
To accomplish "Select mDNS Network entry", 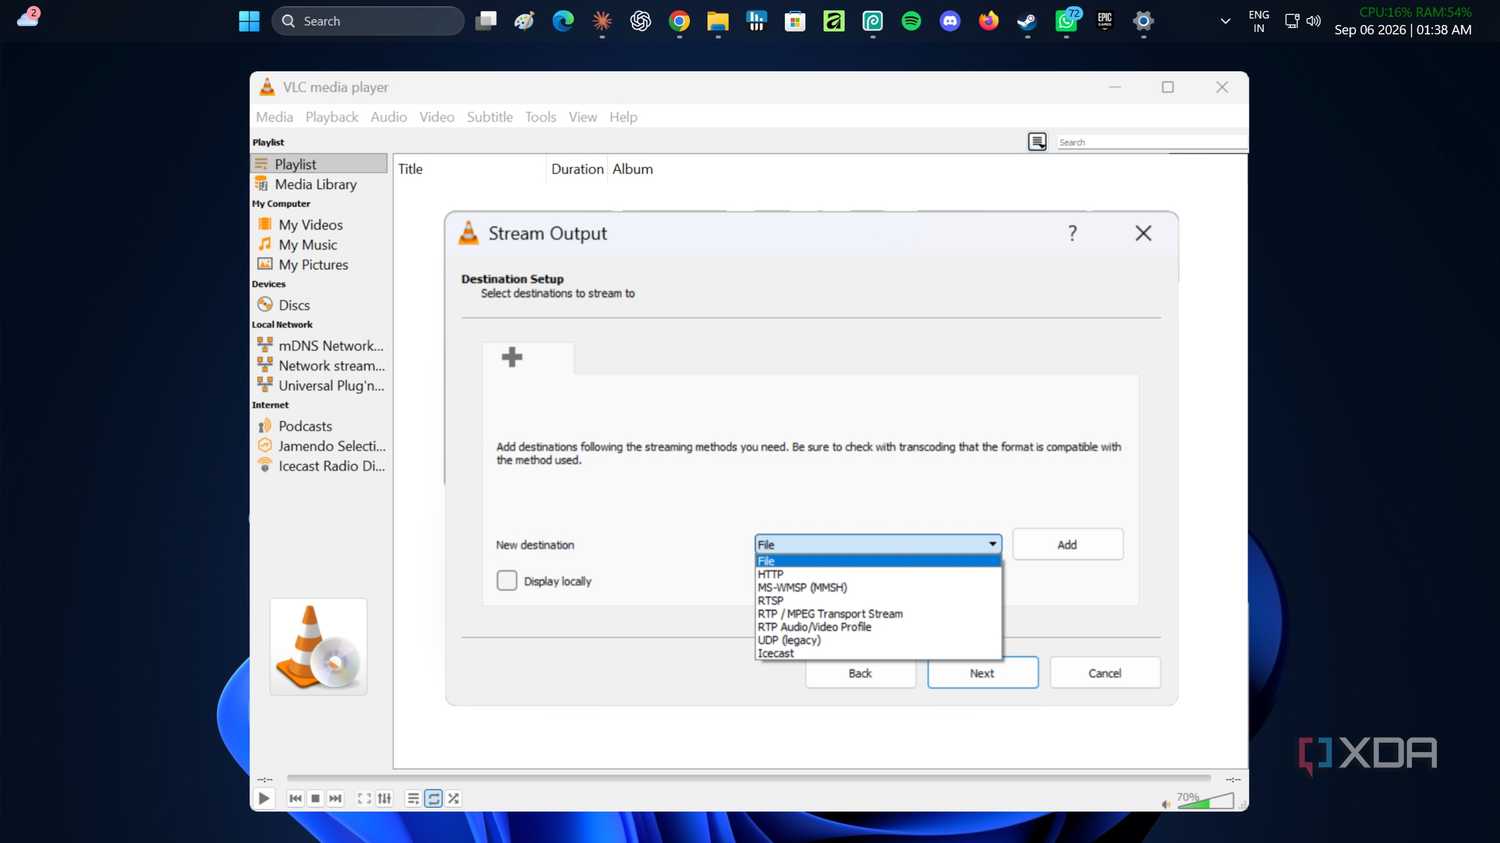I will [x=319, y=346].
